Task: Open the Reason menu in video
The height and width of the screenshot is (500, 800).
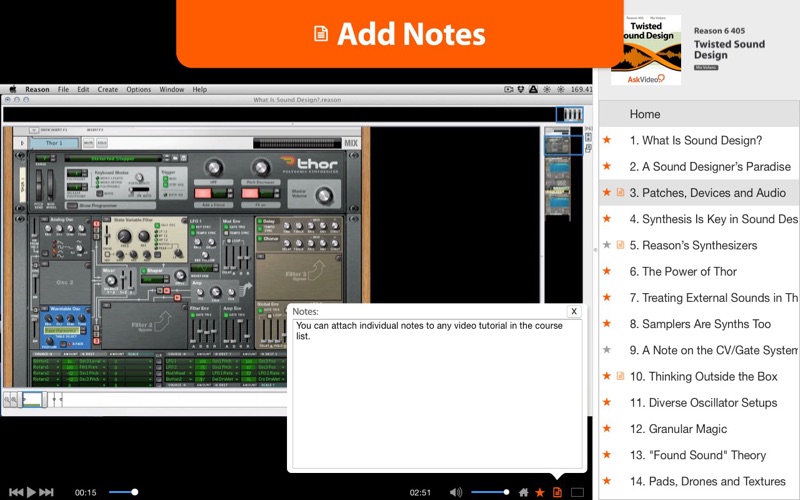Action: 37,89
